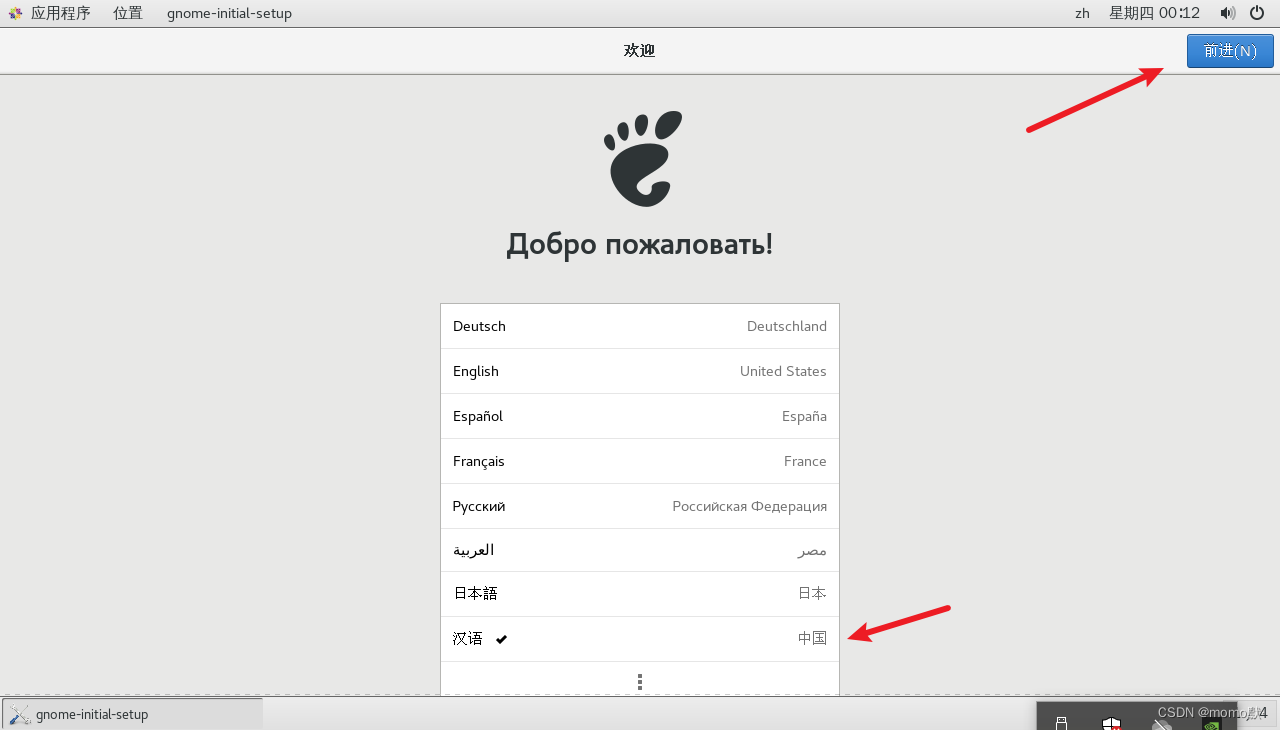Click the GNOME foot logo
Screen dimensions: 1280x730
point(643,158)
